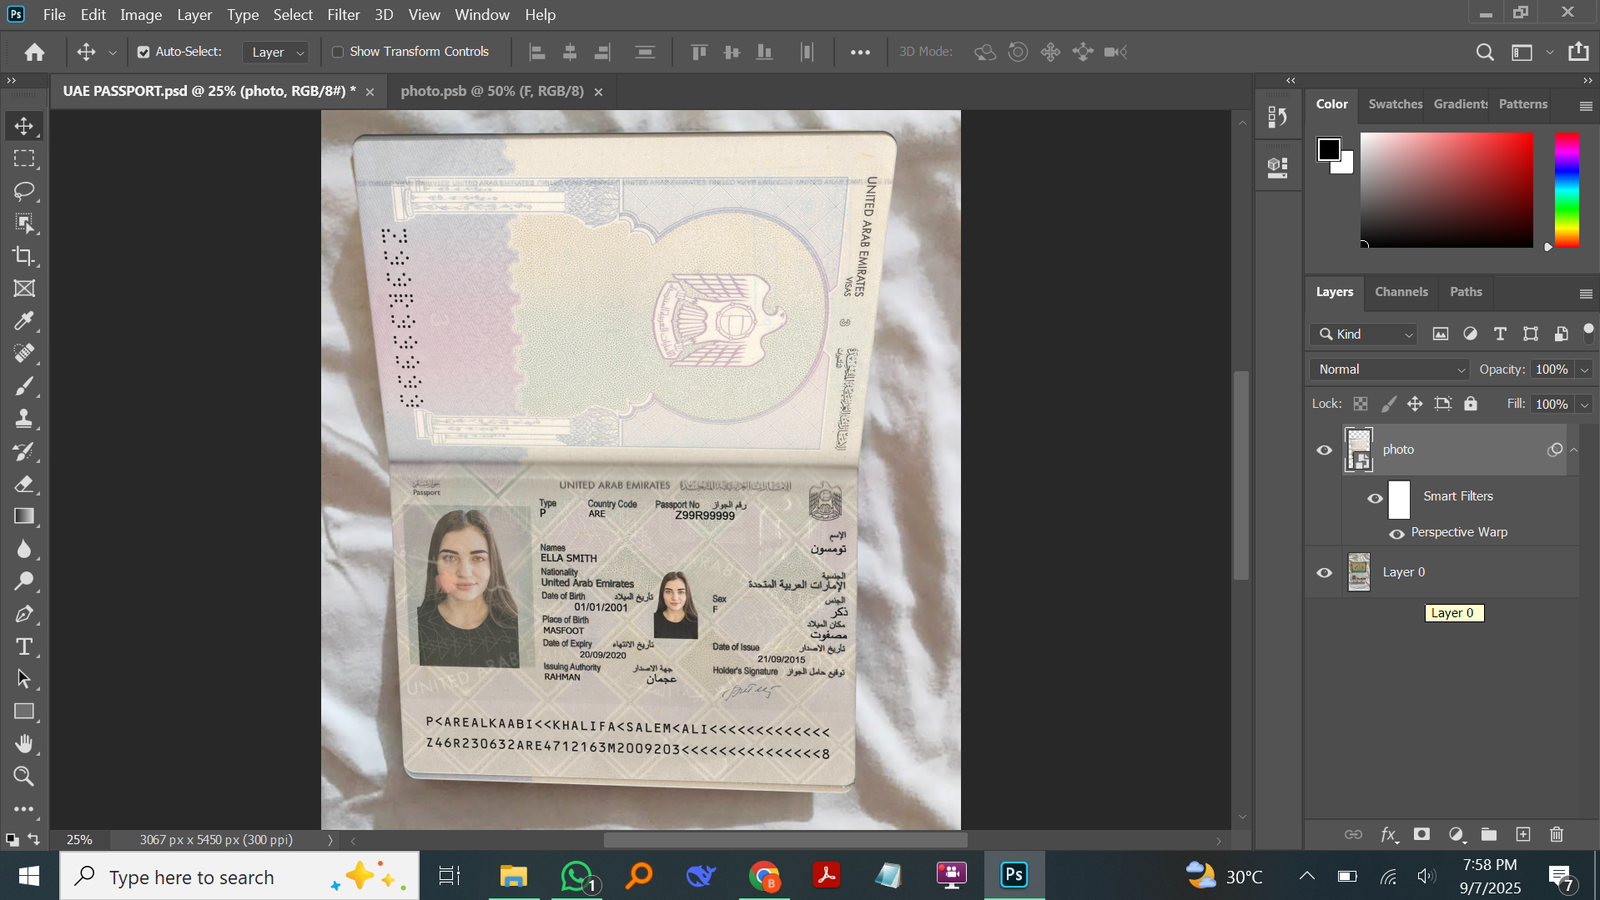Expand the Opacity value dropdown
Viewport: 1600px width, 900px height.
pyautogui.click(x=1584, y=370)
